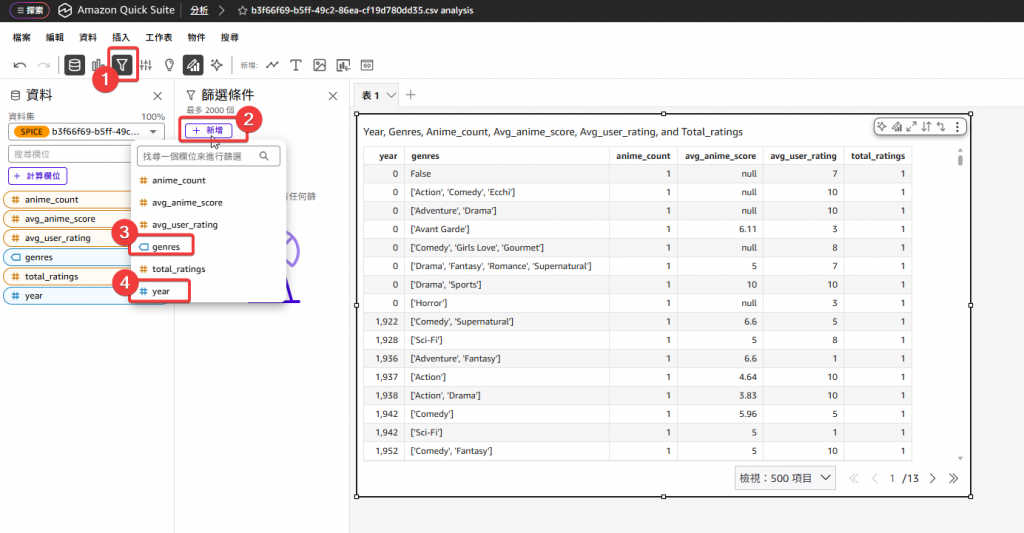Open the 檢視：500 項目 page size dropdown
Screen dimensions: 1024x533
(x=784, y=478)
